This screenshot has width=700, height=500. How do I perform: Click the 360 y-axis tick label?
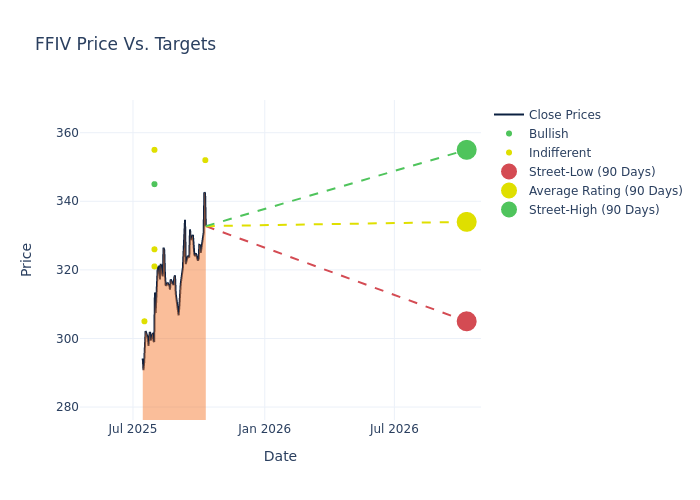pos(95,133)
